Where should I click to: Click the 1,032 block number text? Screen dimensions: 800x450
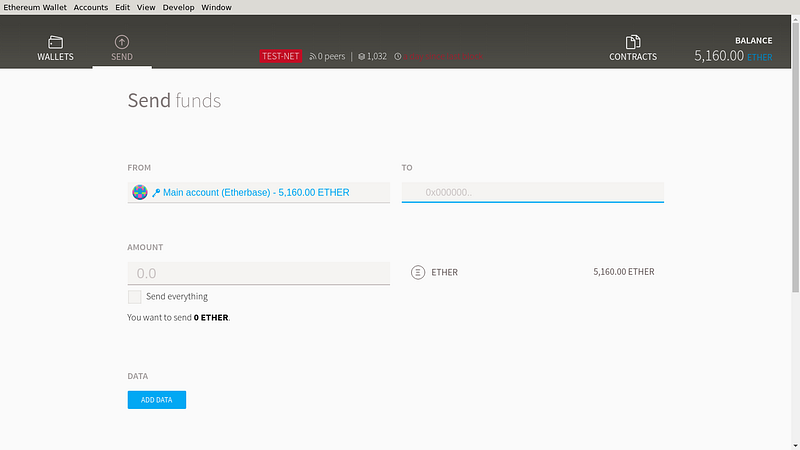coord(377,56)
